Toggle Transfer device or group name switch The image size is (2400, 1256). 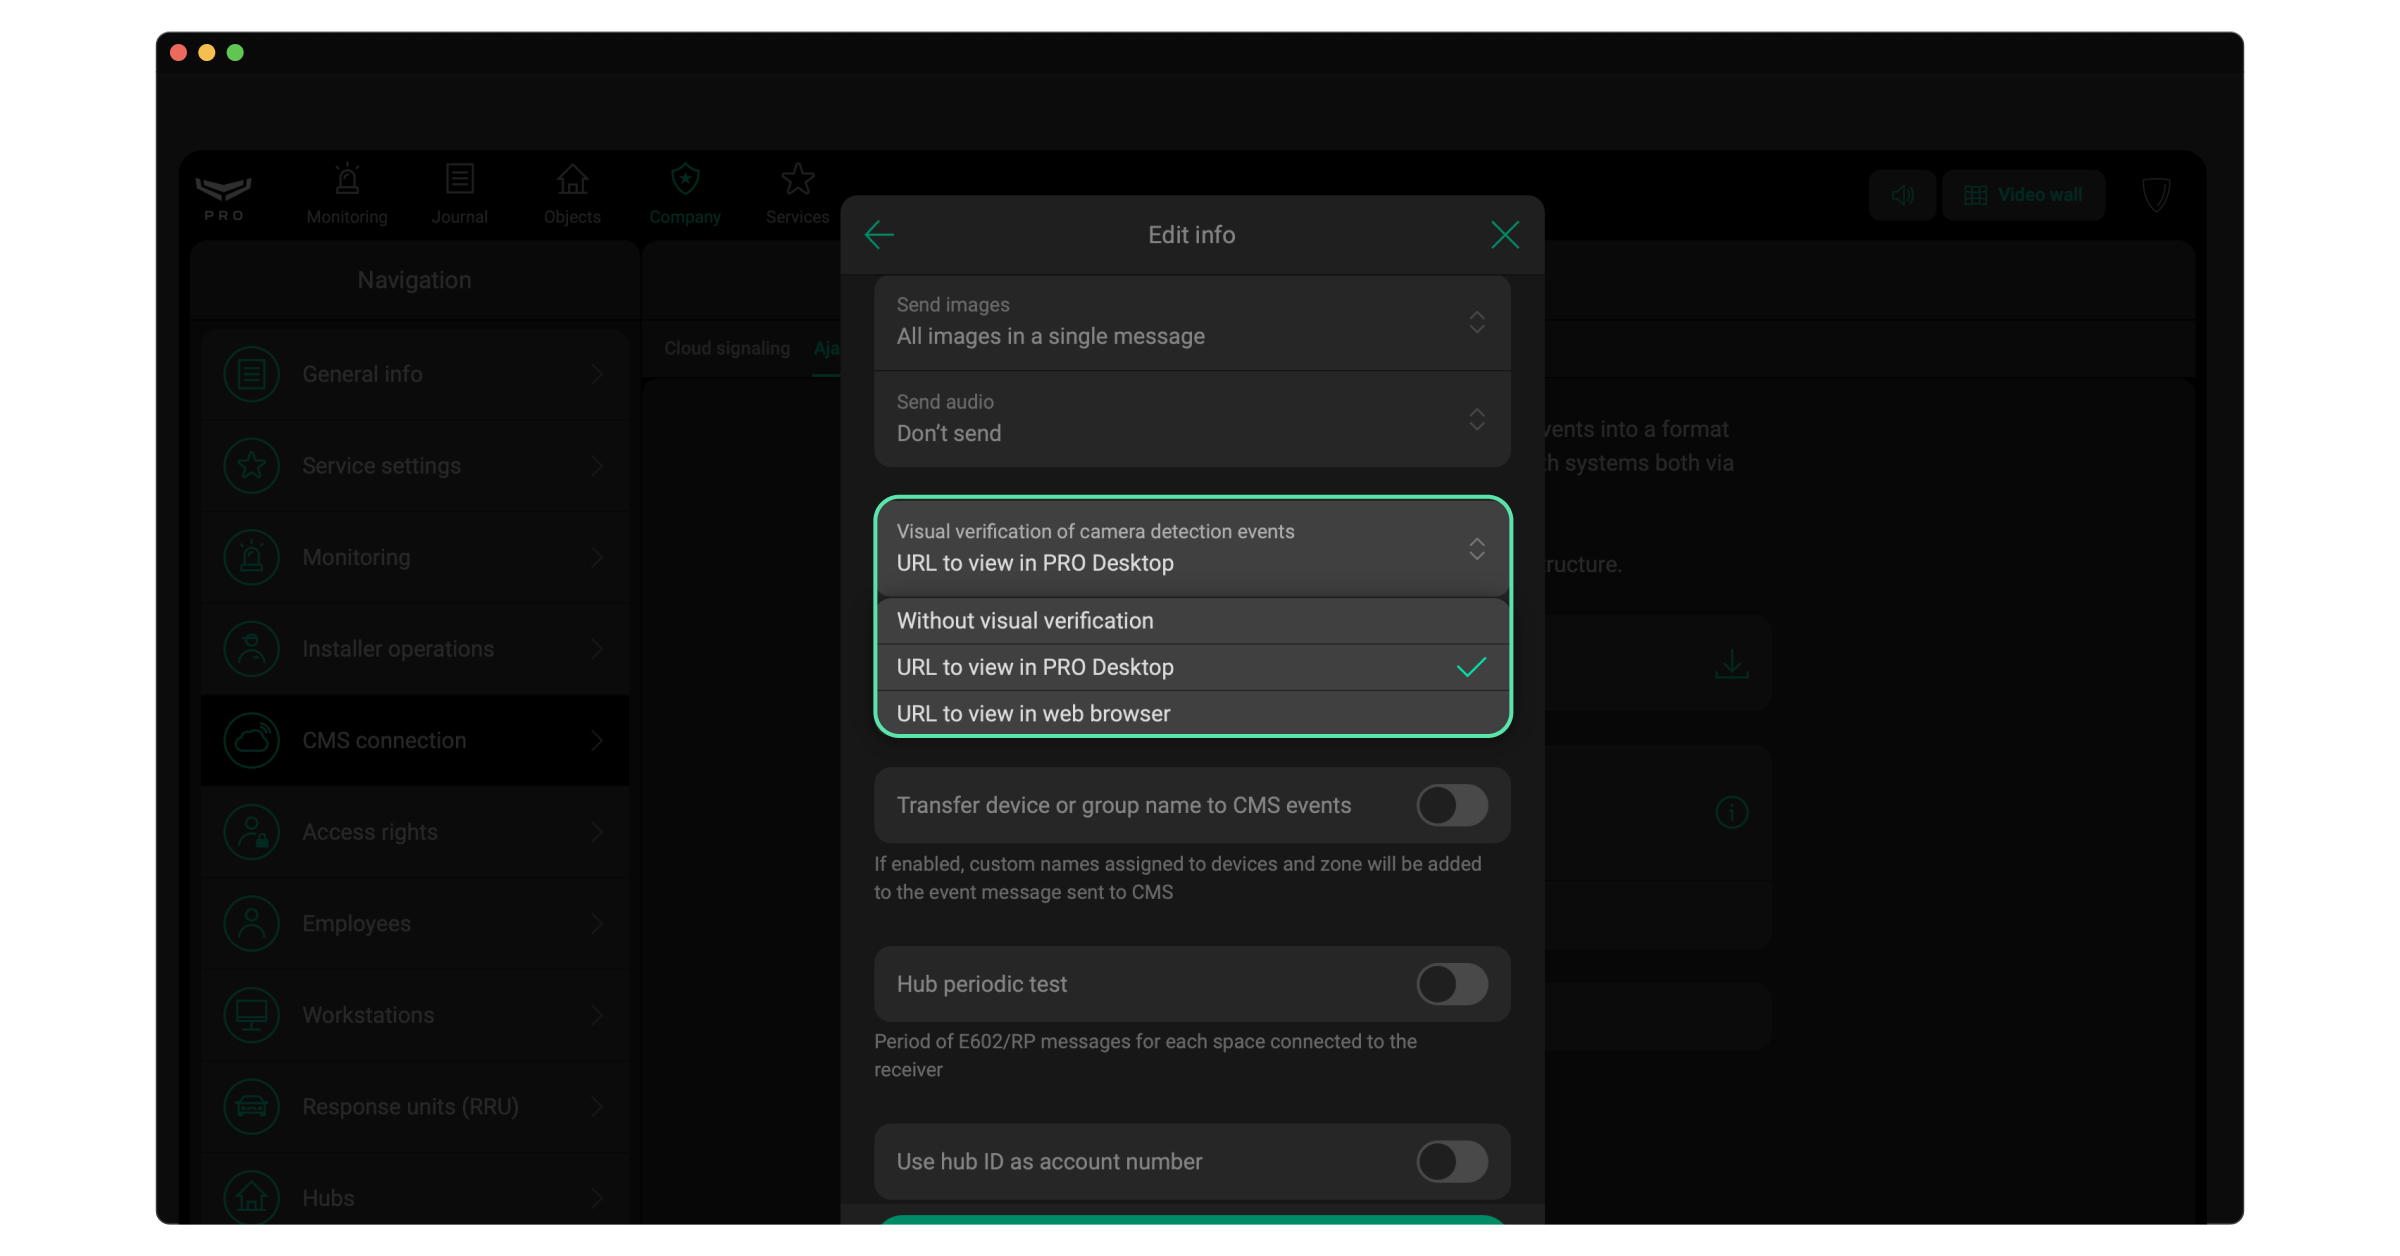[x=1451, y=805]
